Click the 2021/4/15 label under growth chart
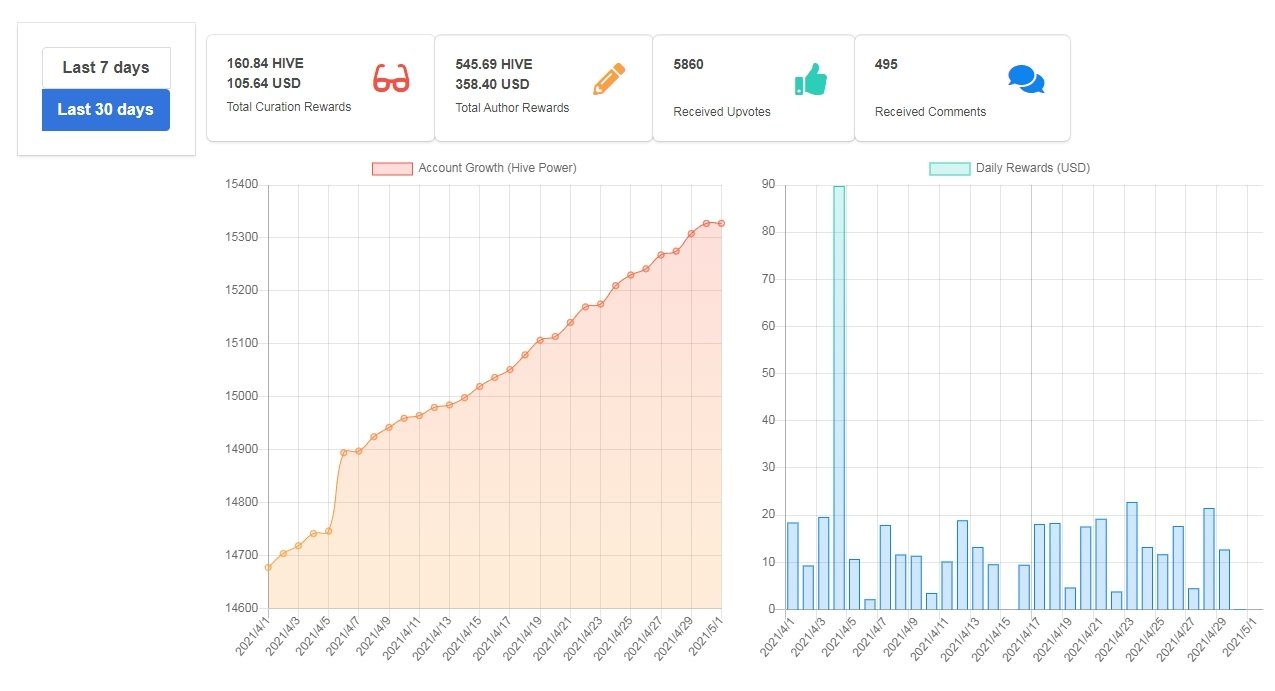The width and height of the screenshot is (1275, 691). pyautogui.click(x=463, y=637)
